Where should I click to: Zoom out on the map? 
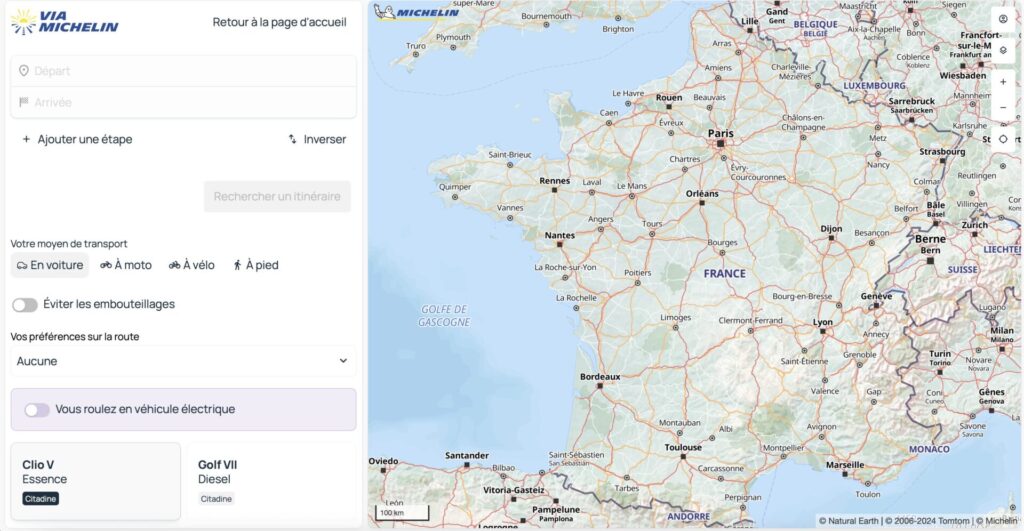pyautogui.click(x=1003, y=108)
